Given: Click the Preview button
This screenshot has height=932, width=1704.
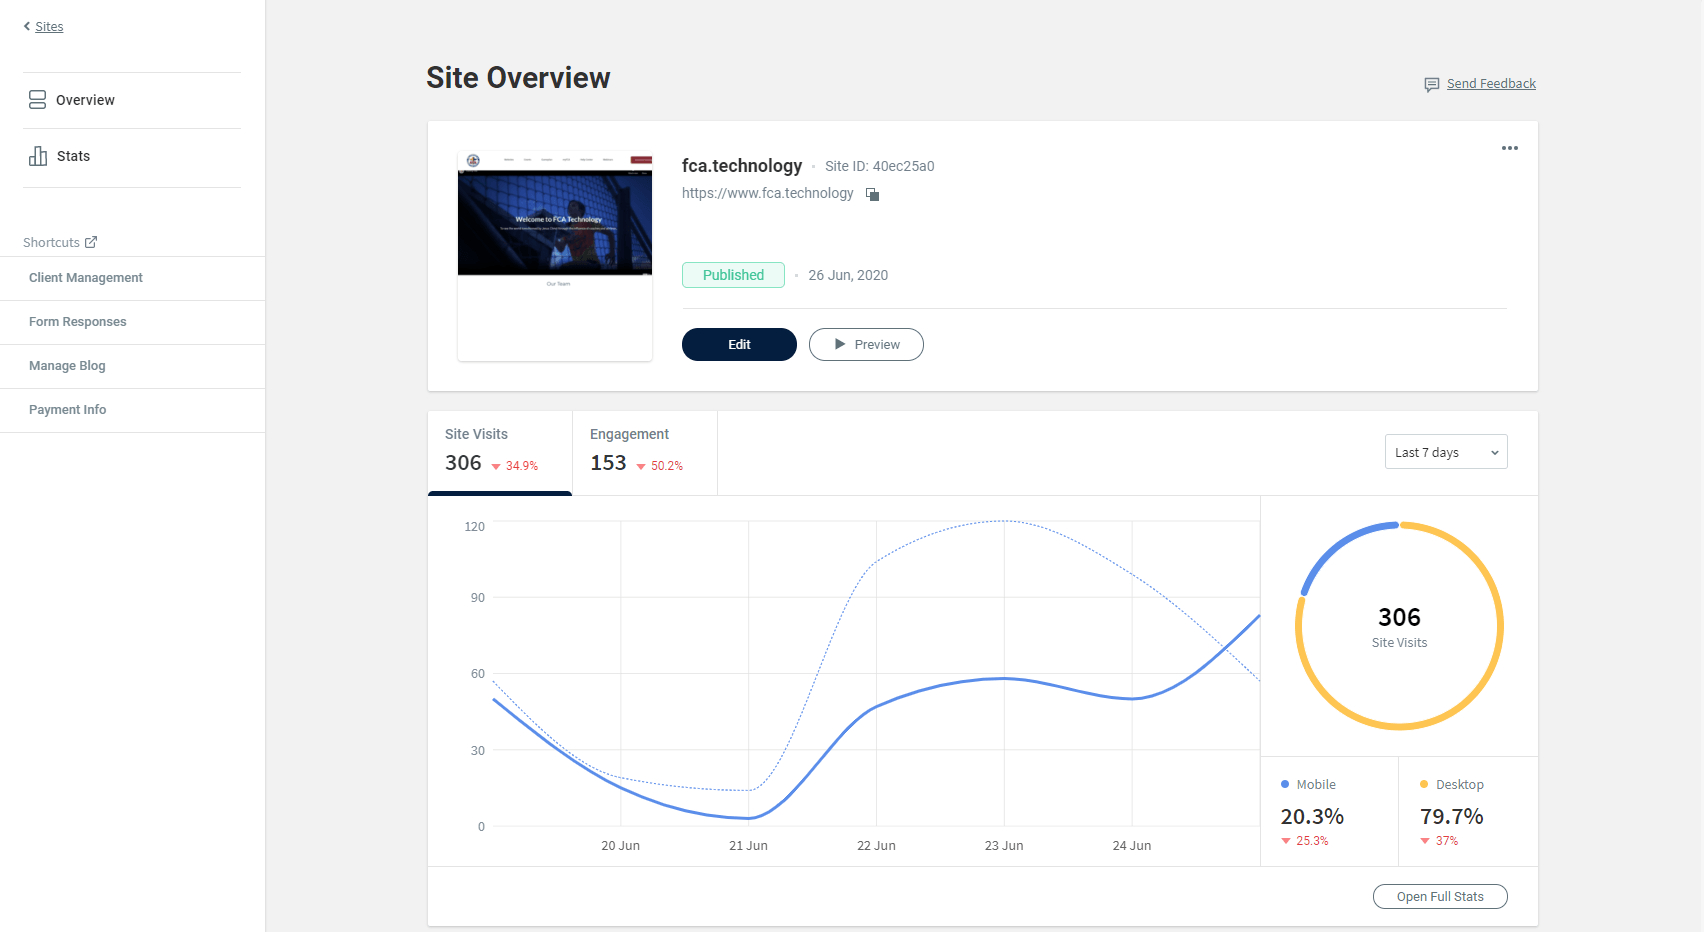Looking at the screenshot, I should [866, 344].
